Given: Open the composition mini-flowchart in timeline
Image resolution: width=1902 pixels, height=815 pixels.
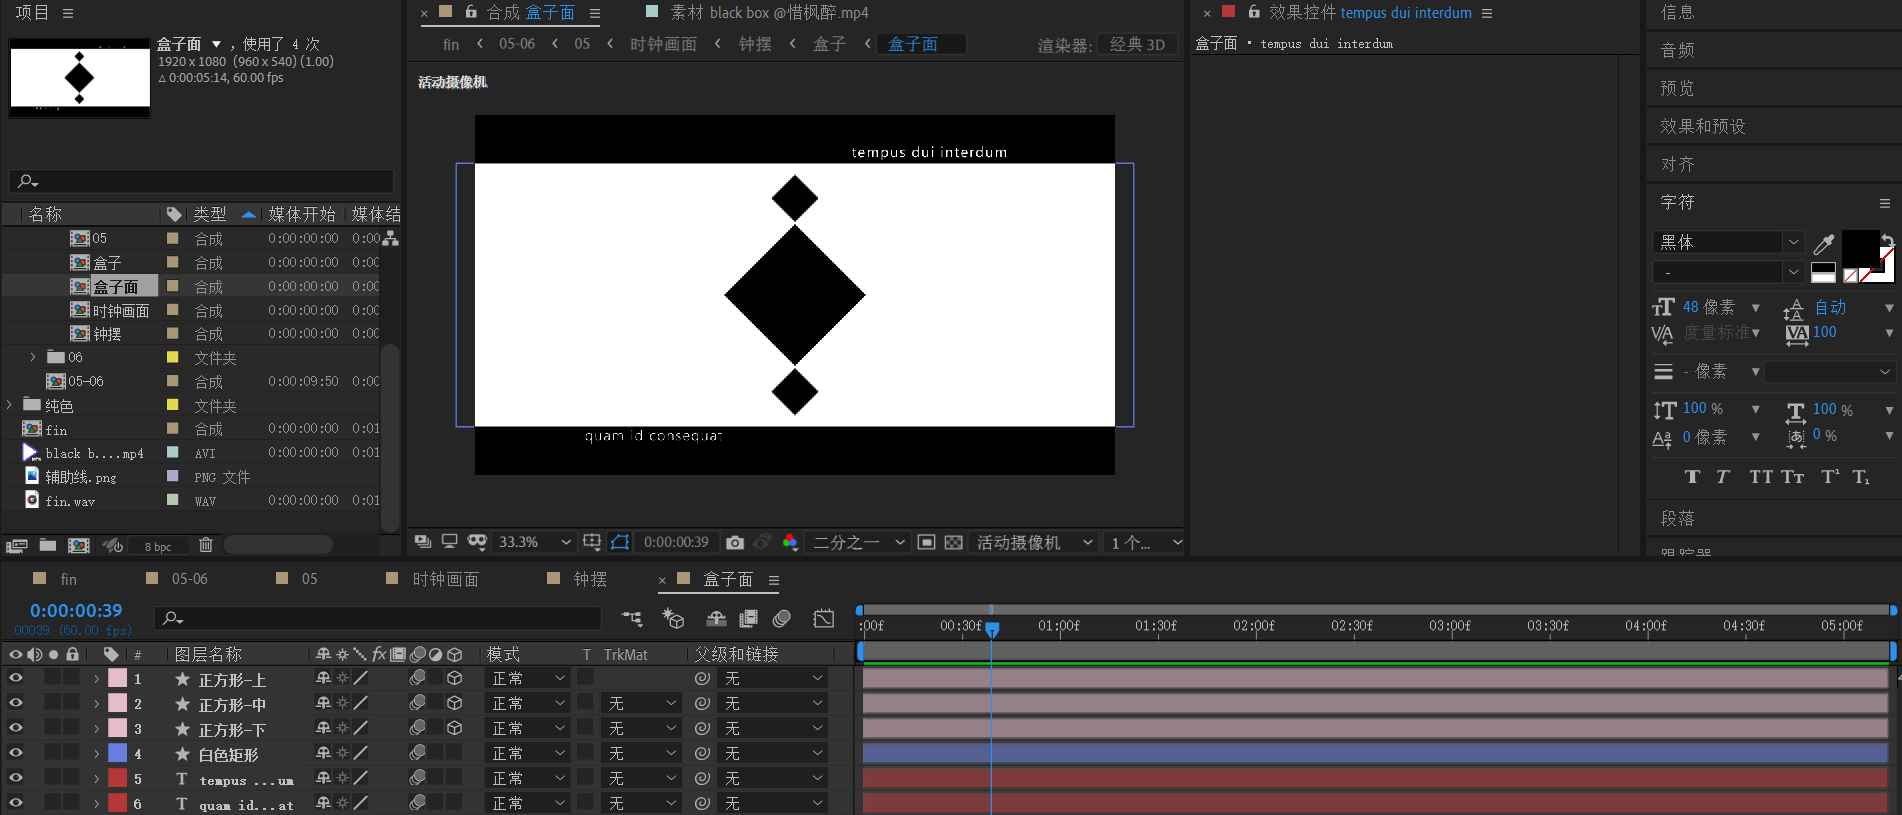Looking at the screenshot, I should pyautogui.click(x=632, y=619).
